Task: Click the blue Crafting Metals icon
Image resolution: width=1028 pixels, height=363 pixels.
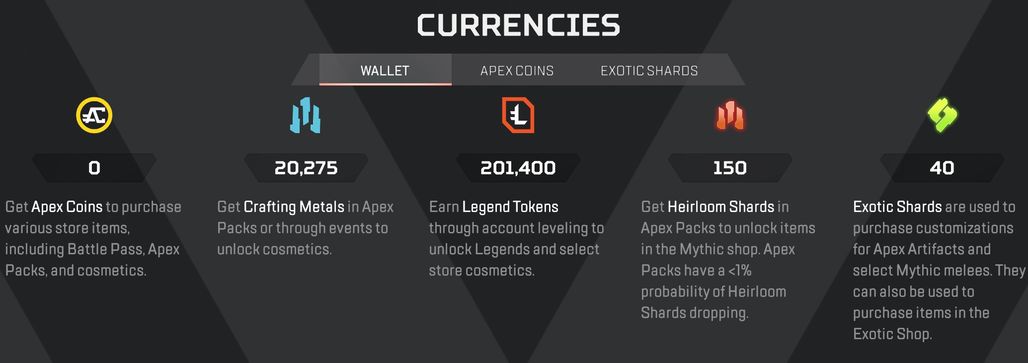Action: coord(306,116)
